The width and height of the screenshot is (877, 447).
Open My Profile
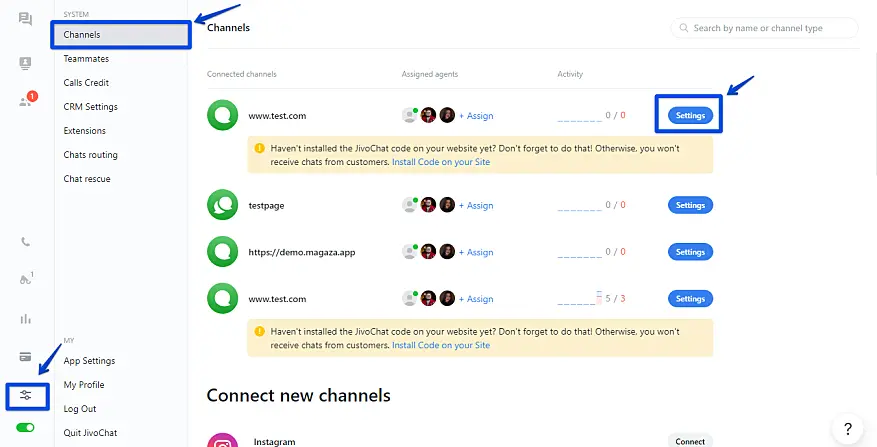[x=84, y=385]
